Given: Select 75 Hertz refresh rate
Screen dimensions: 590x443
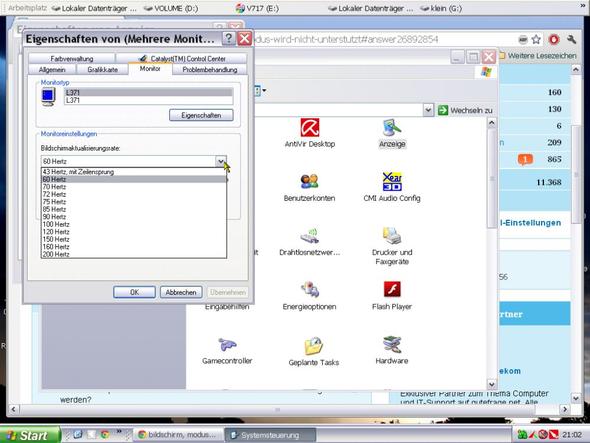Looking at the screenshot, I should point(134,202).
